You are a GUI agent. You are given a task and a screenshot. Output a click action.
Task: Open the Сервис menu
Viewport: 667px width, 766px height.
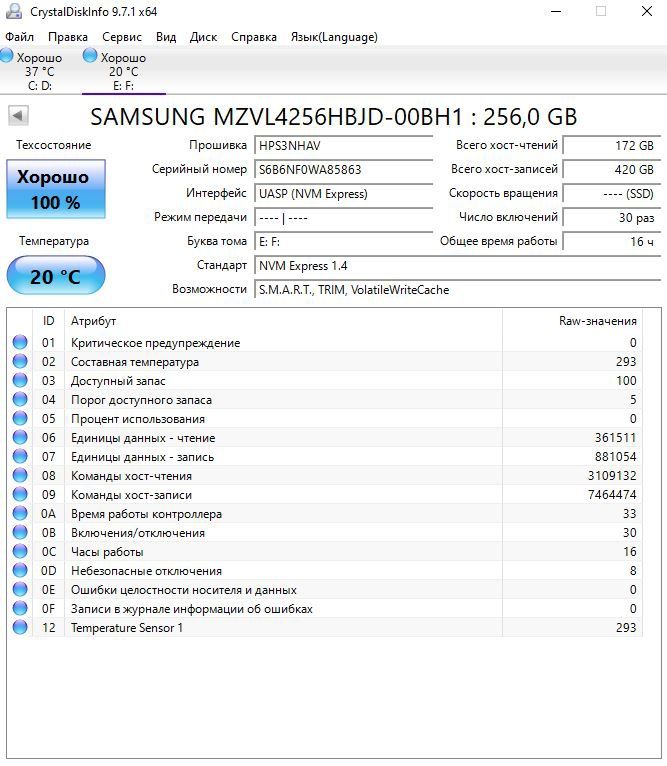tap(122, 37)
